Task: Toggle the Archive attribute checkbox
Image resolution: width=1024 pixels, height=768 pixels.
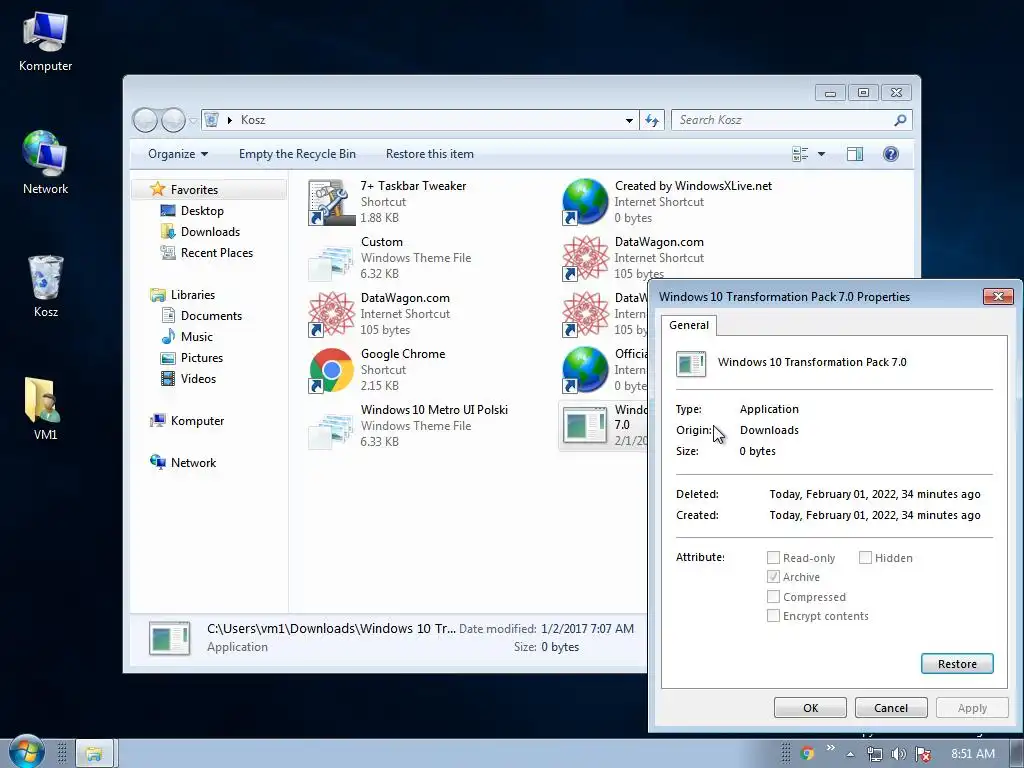Action: click(x=773, y=577)
